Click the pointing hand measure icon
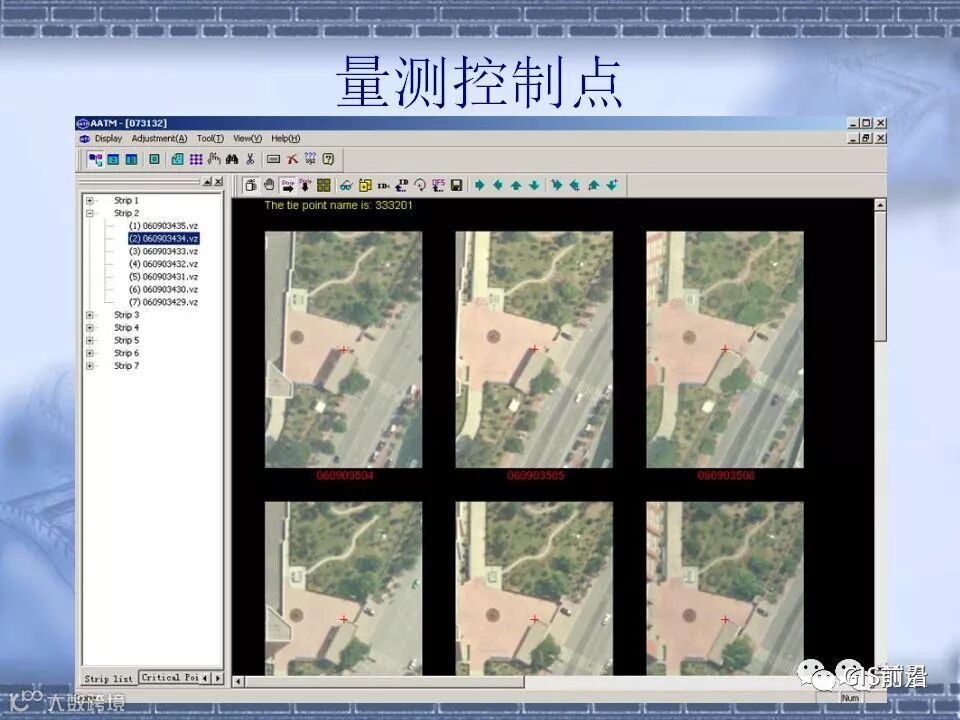Screen dimensions: 960x720 [214, 159]
